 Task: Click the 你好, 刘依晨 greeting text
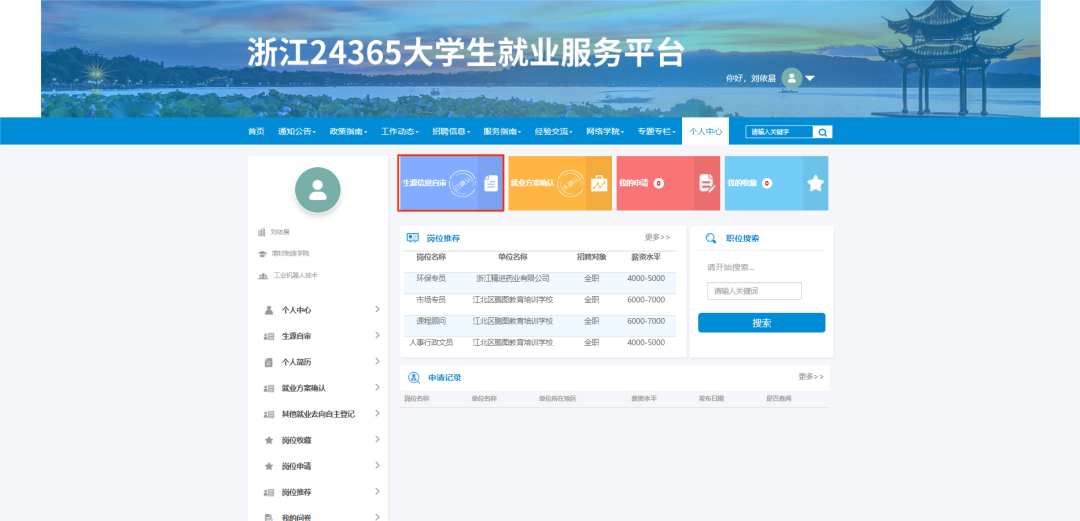click(751, 79)
